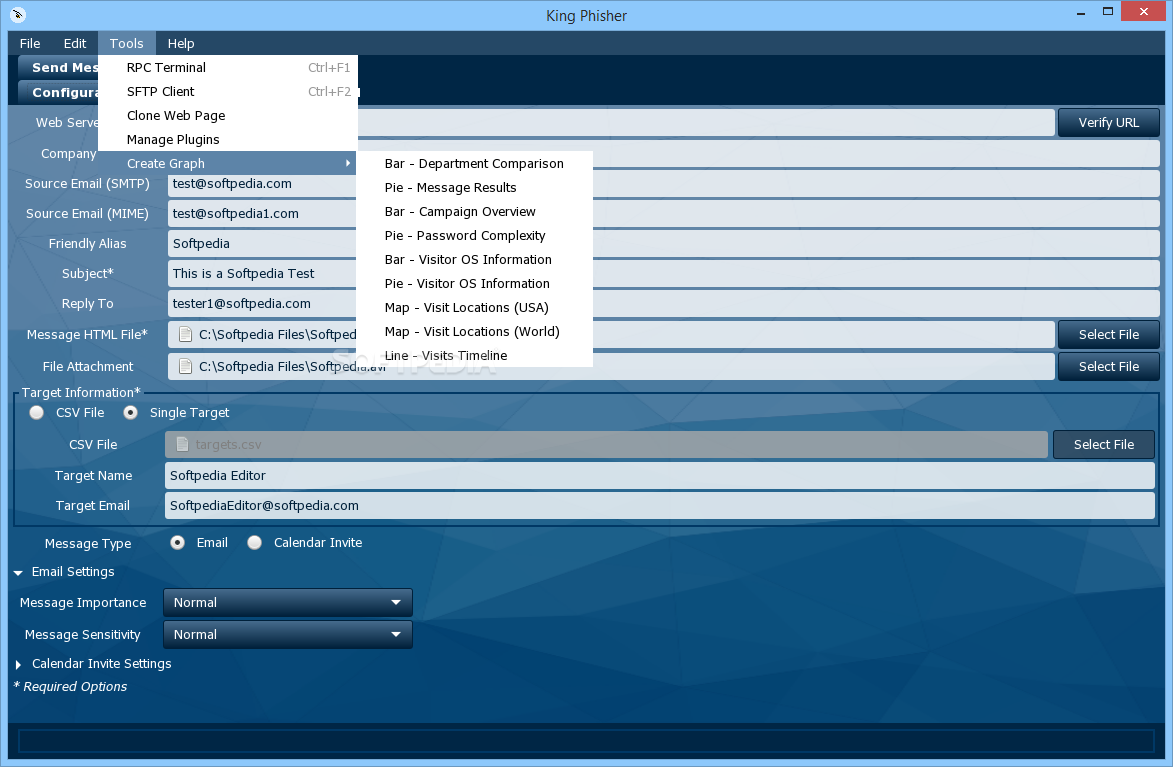Open SFTP Client from Tools menu

(x=227, y=91)
